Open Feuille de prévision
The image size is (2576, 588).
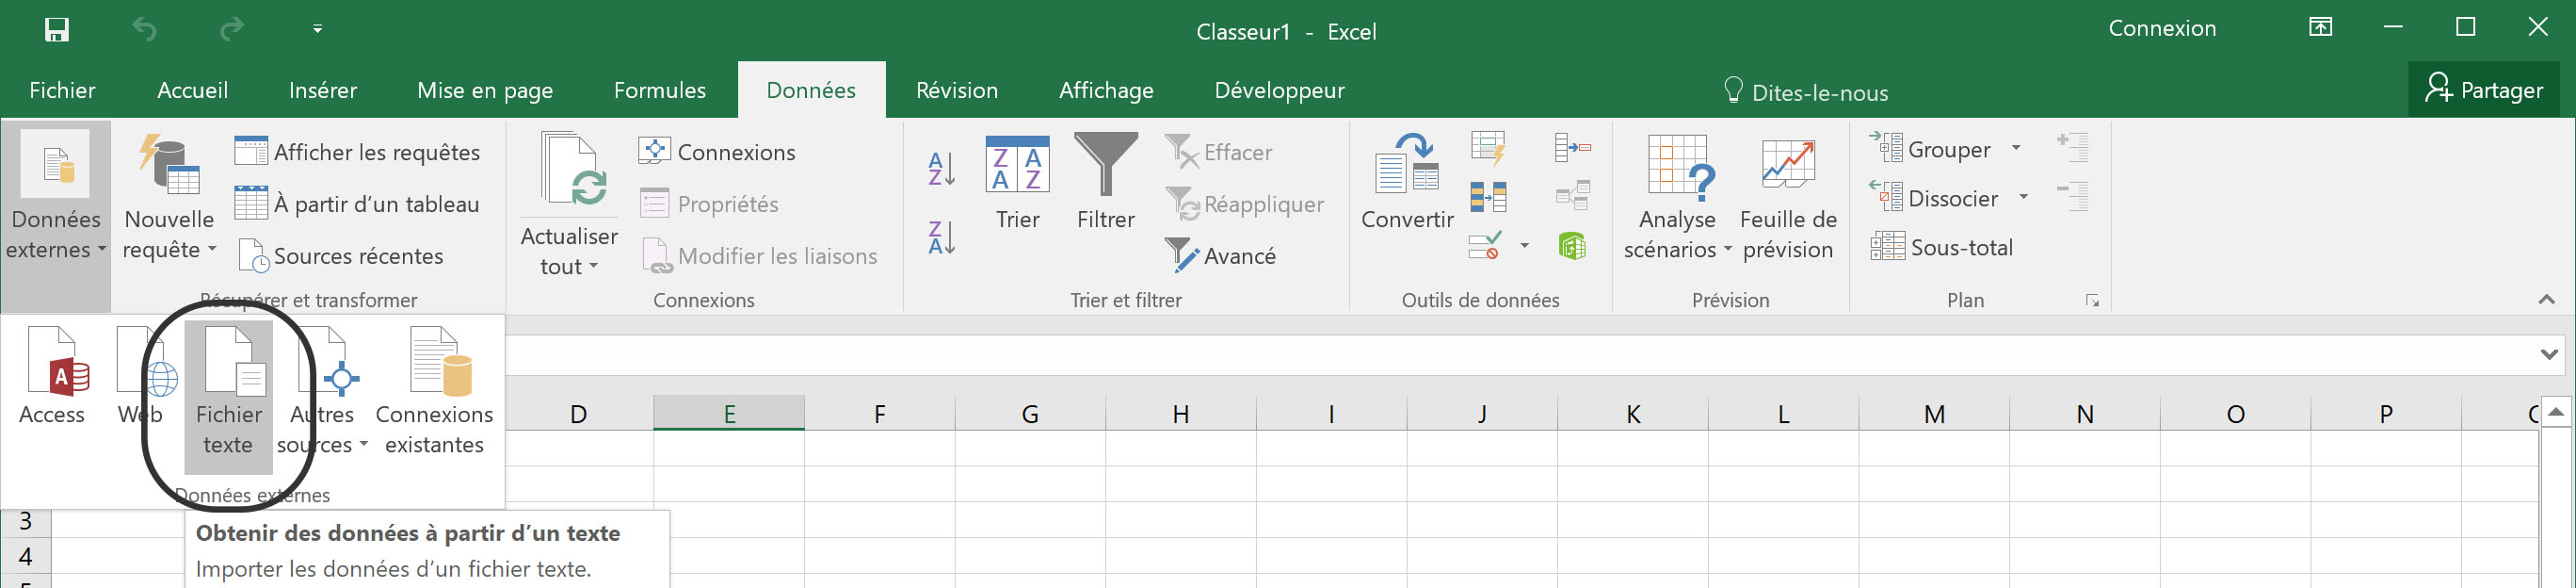1788,199
